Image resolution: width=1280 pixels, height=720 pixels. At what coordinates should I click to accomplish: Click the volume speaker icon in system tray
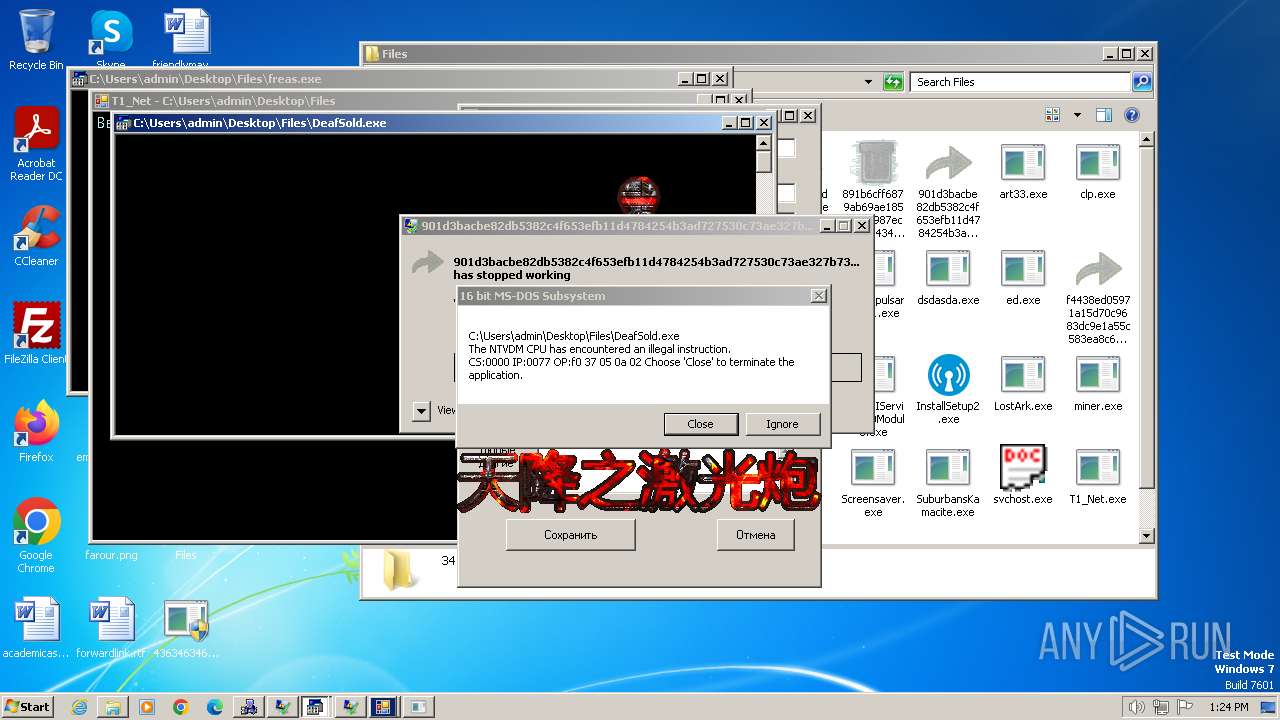point(1136,707)
